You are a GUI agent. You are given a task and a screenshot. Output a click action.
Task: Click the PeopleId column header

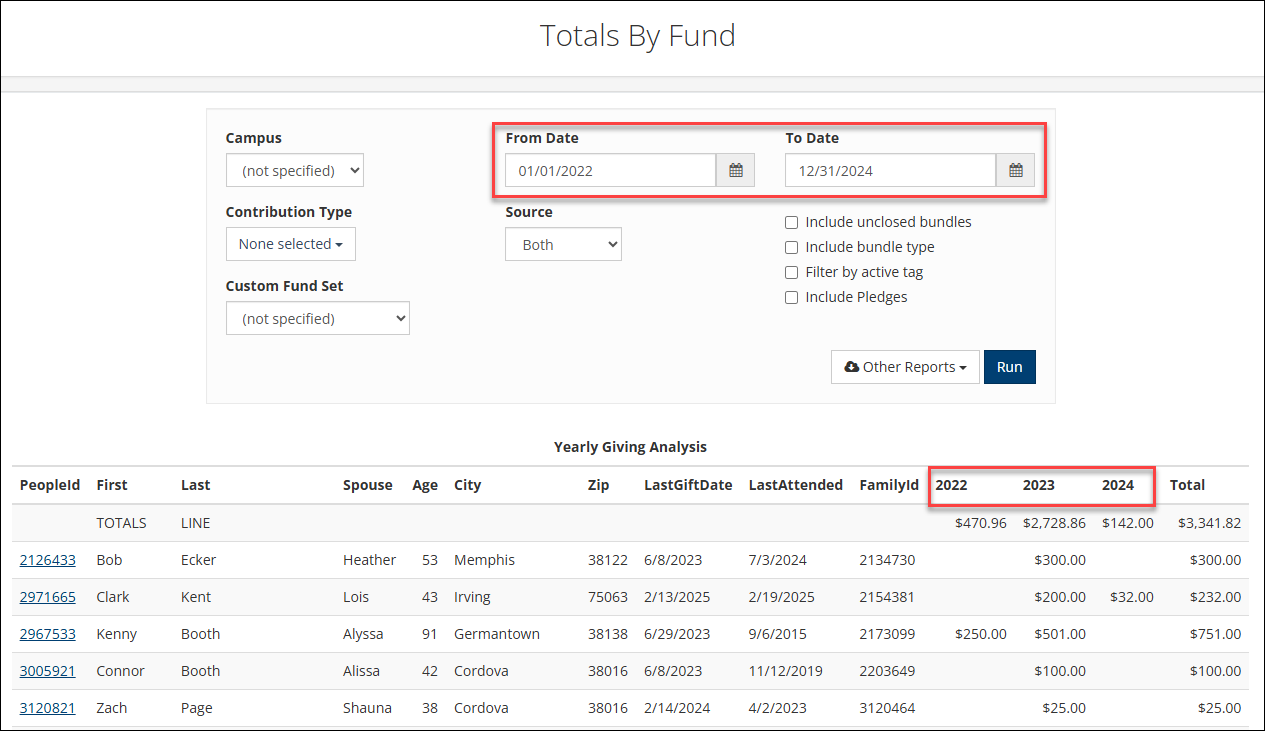tap(50, 485)
